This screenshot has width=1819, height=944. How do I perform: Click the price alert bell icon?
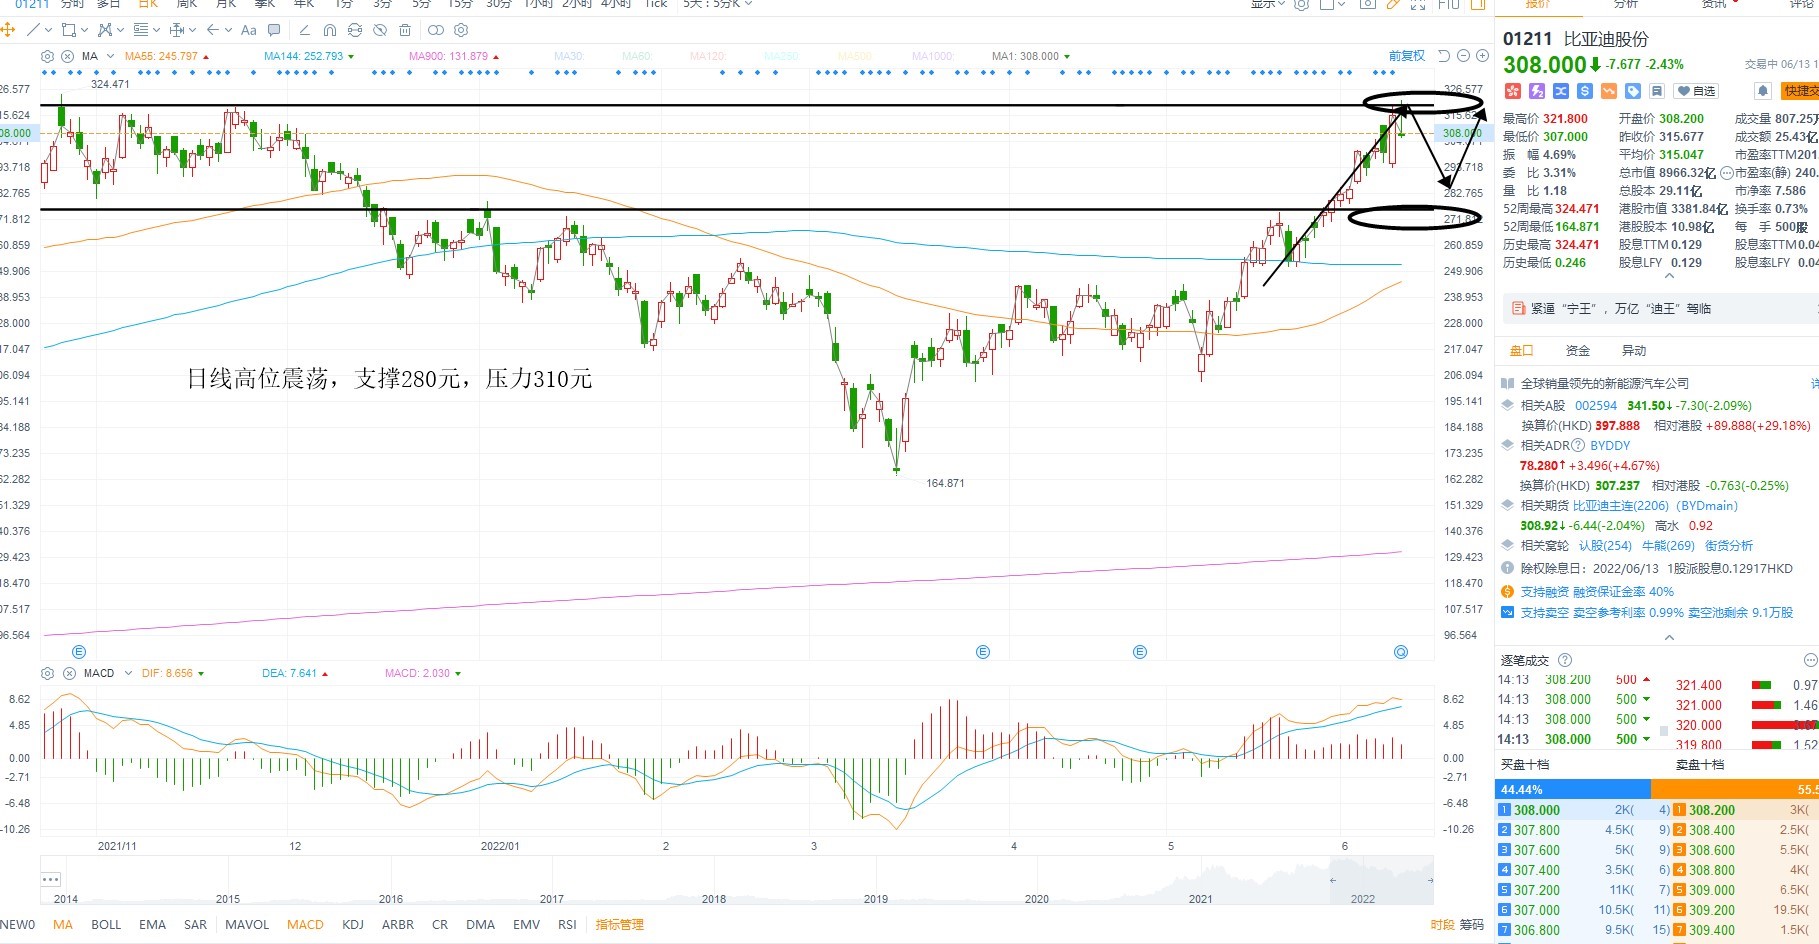[x=1763, y=91]
